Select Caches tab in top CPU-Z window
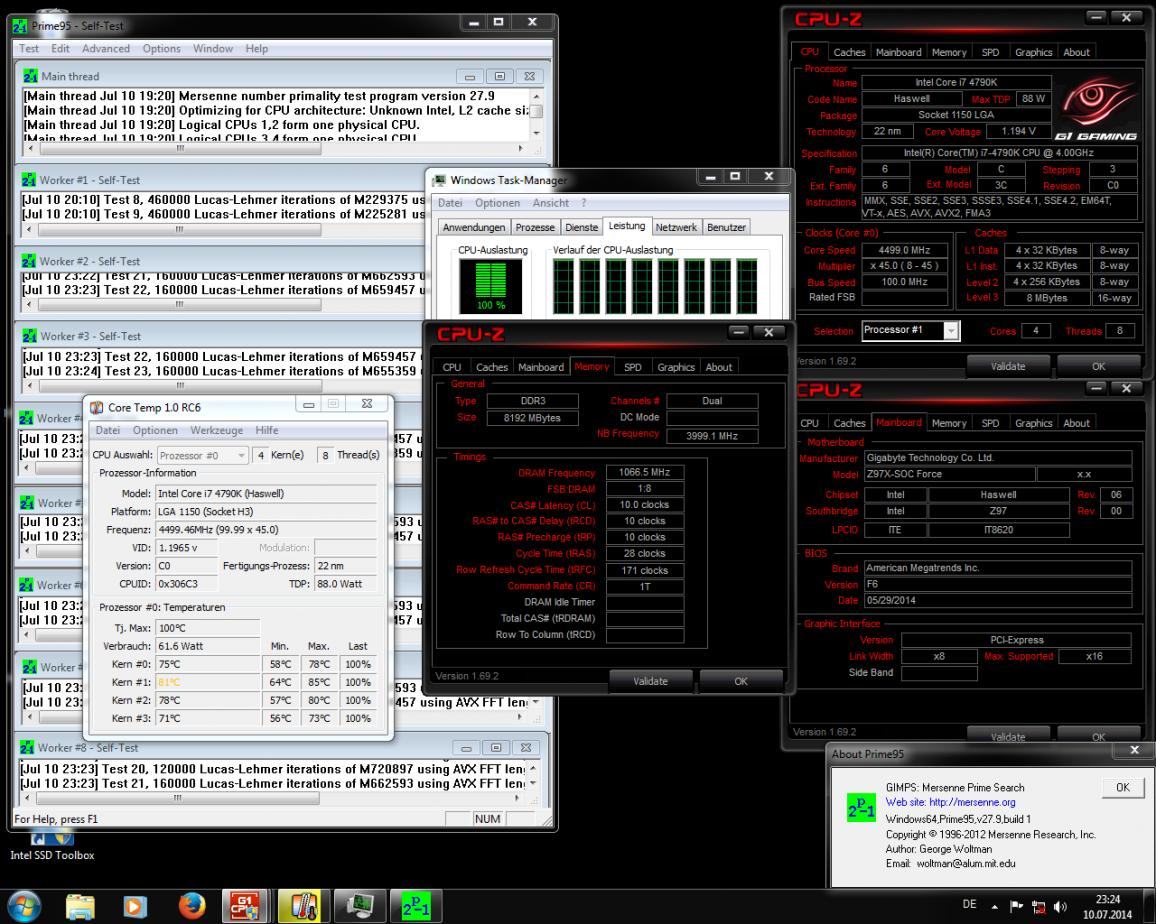Screen dimensions: 1156x924 click(849, 52)
